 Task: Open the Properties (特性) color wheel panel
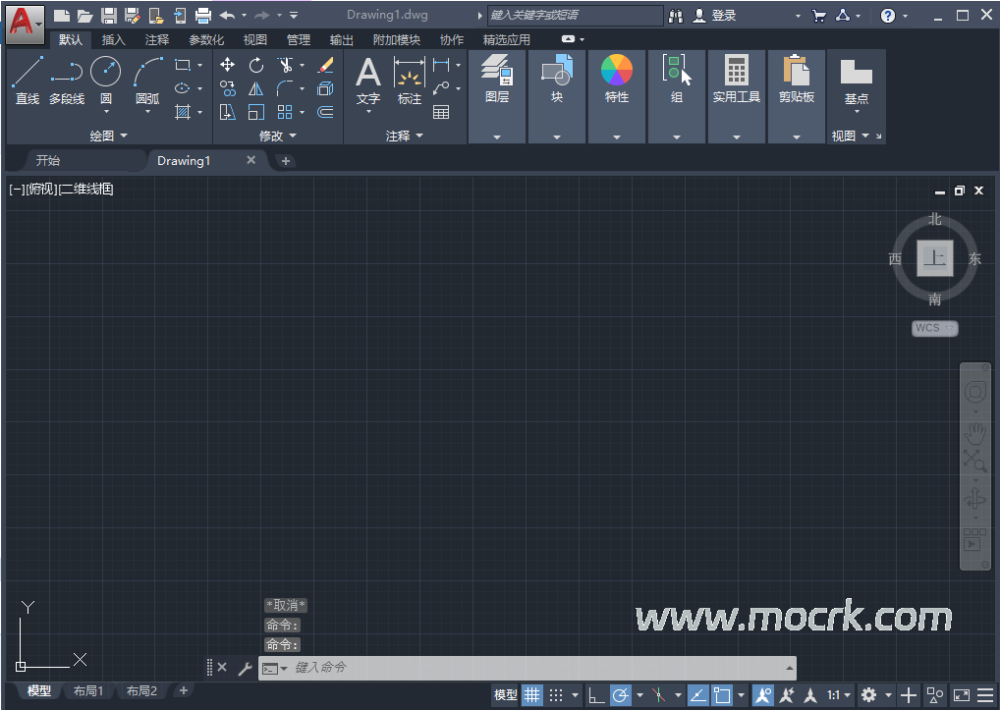click(x=617, y=80)
